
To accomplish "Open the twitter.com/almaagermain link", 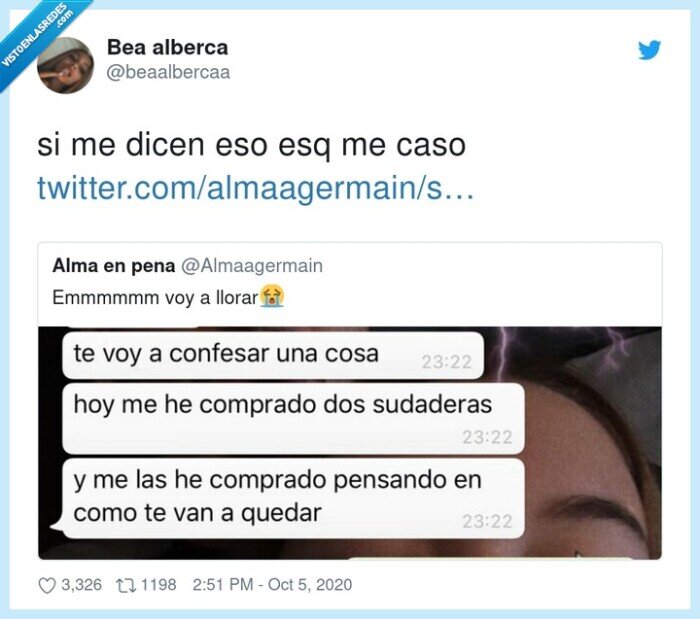I will click(255, 188).
